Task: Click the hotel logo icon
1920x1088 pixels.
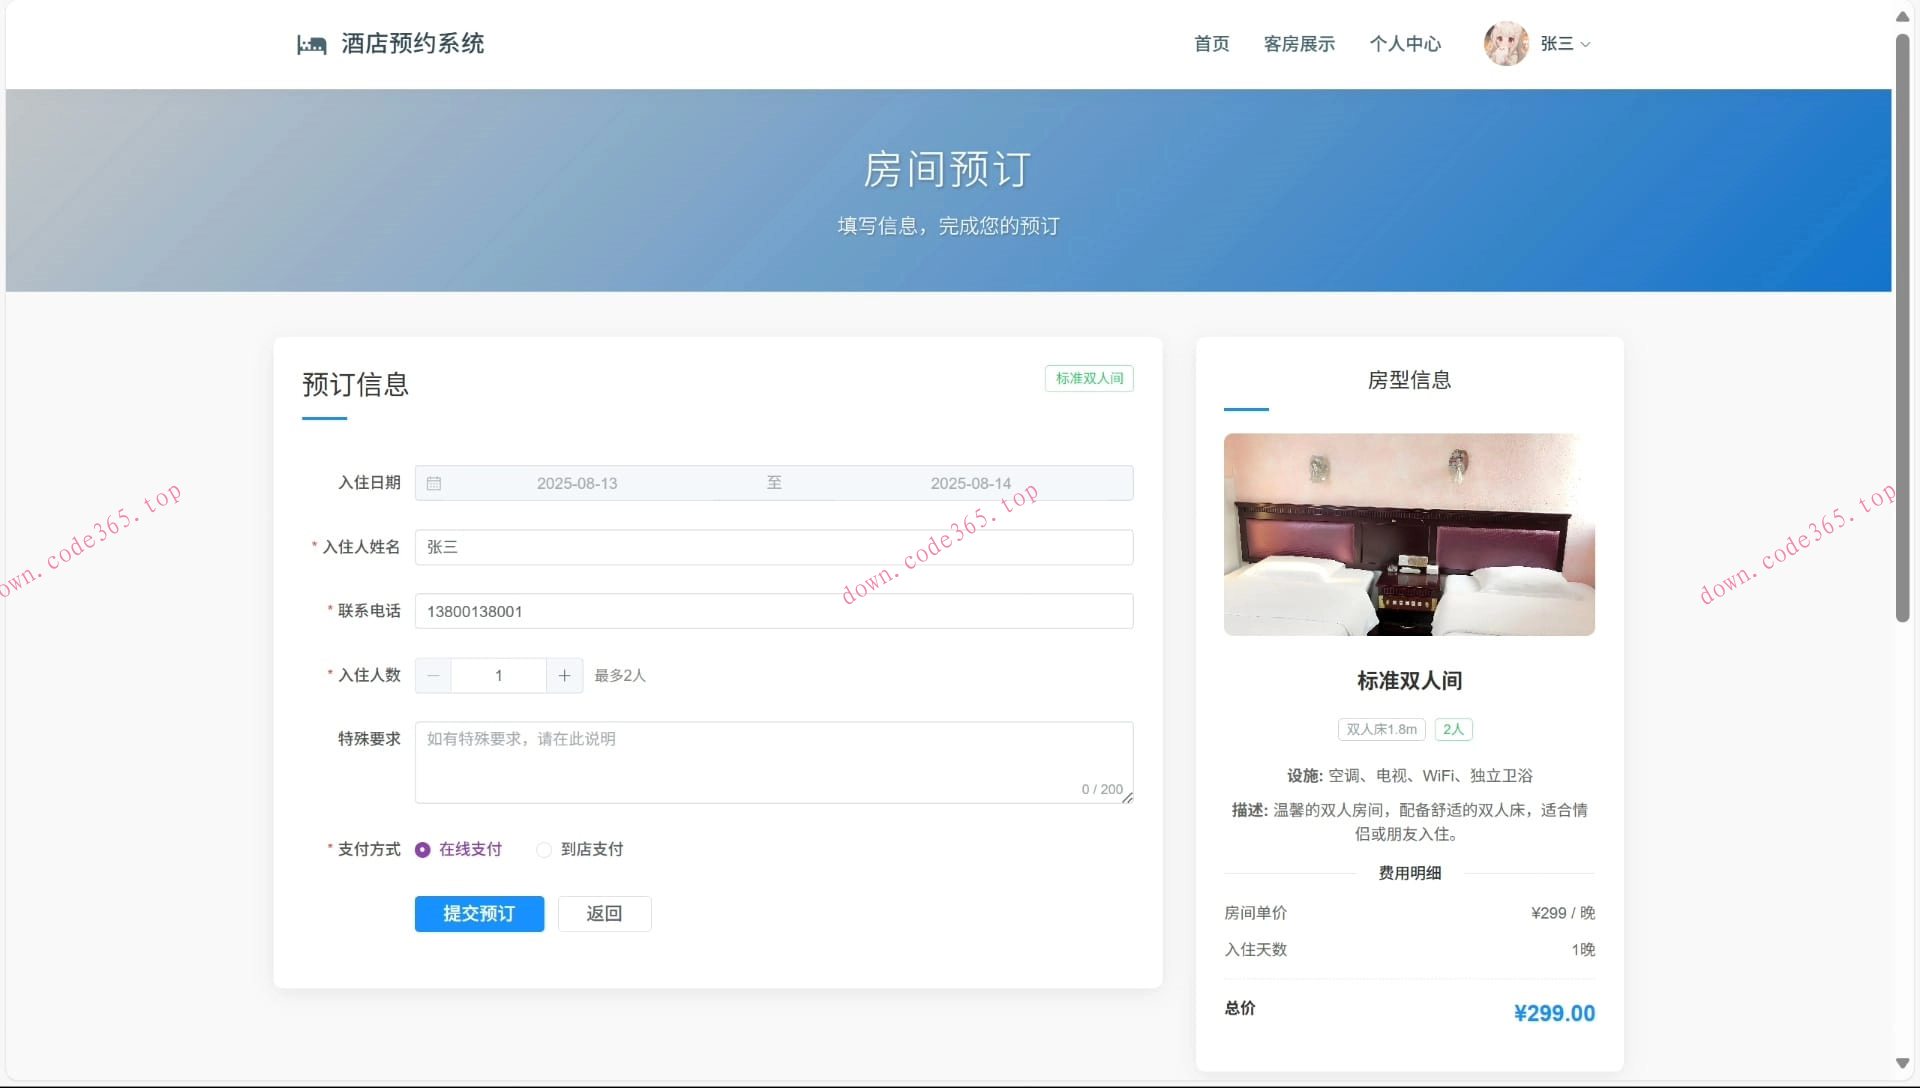Action: point(312,43)
